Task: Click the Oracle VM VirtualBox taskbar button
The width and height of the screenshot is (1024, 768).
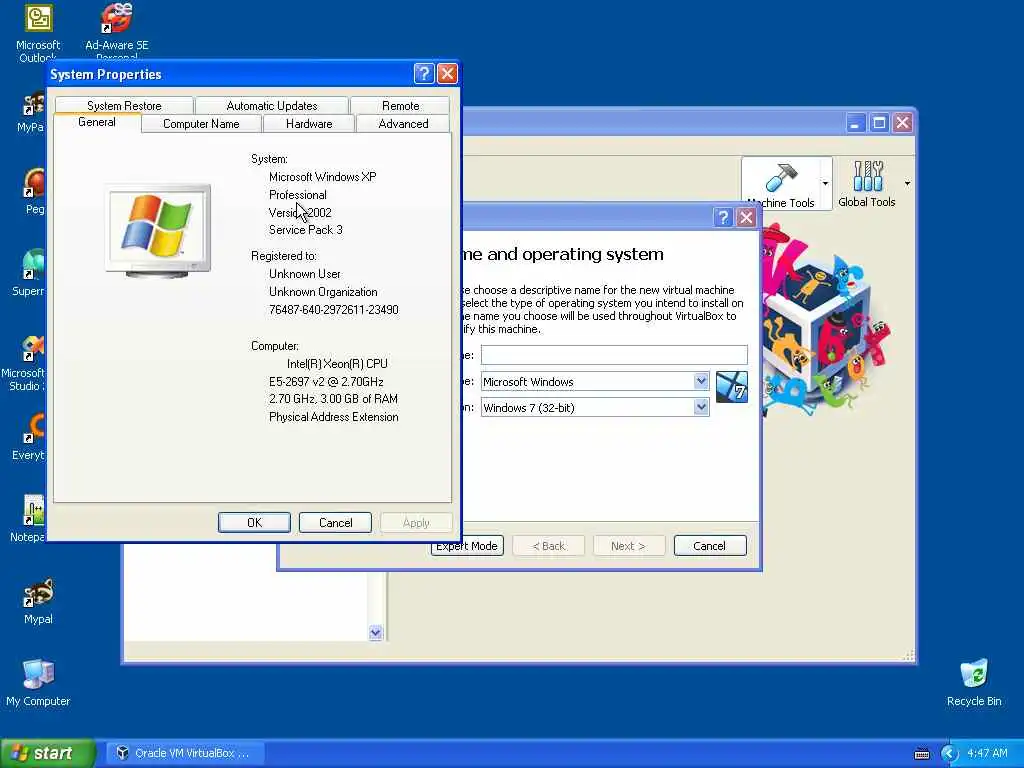Action: (x=186, y=753)
